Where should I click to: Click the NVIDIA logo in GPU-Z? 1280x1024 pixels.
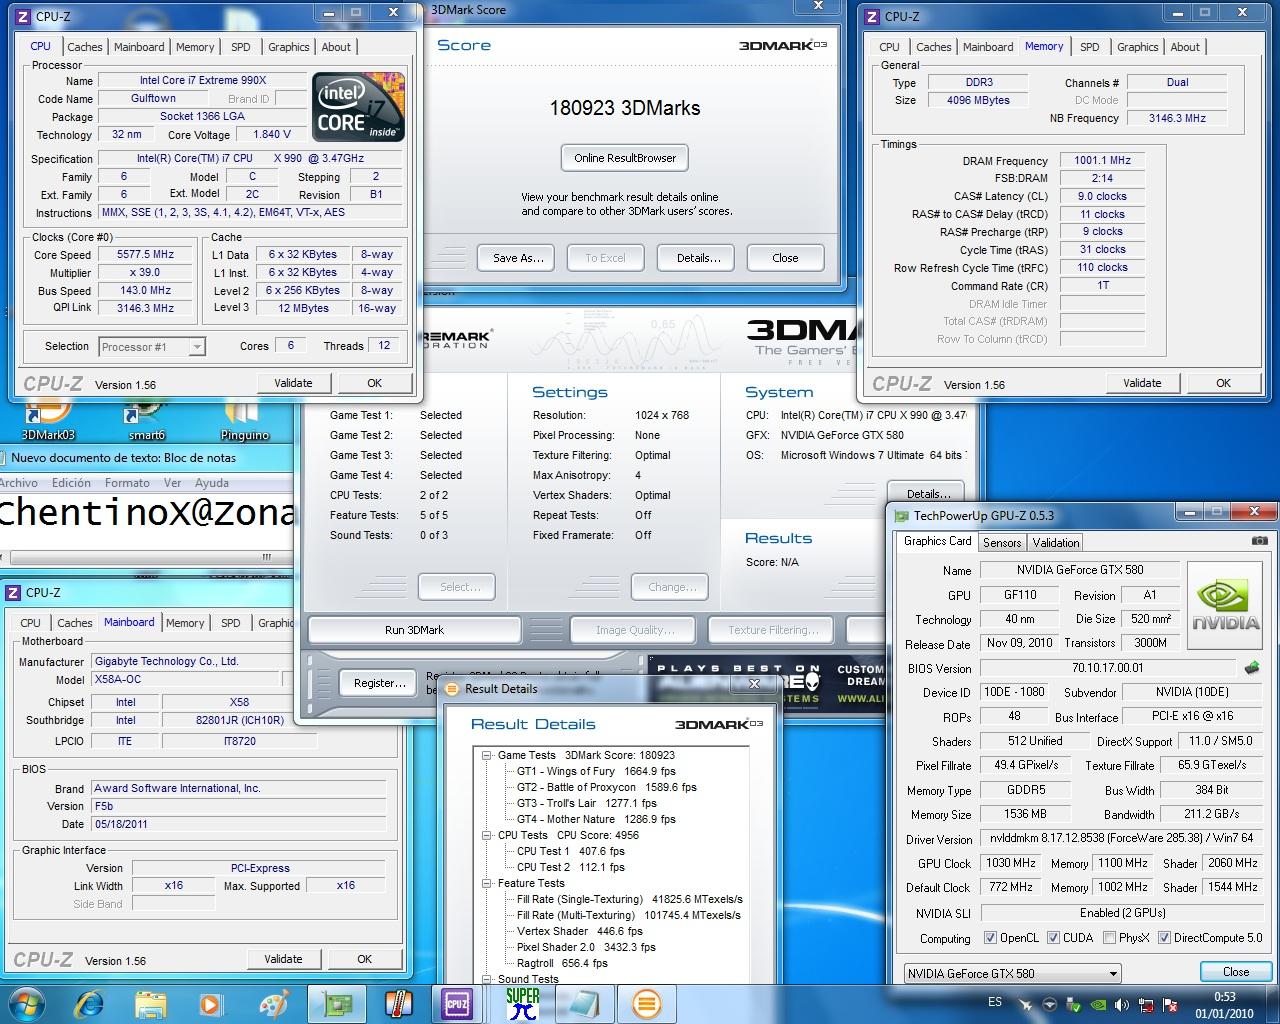pos(1226,607)
